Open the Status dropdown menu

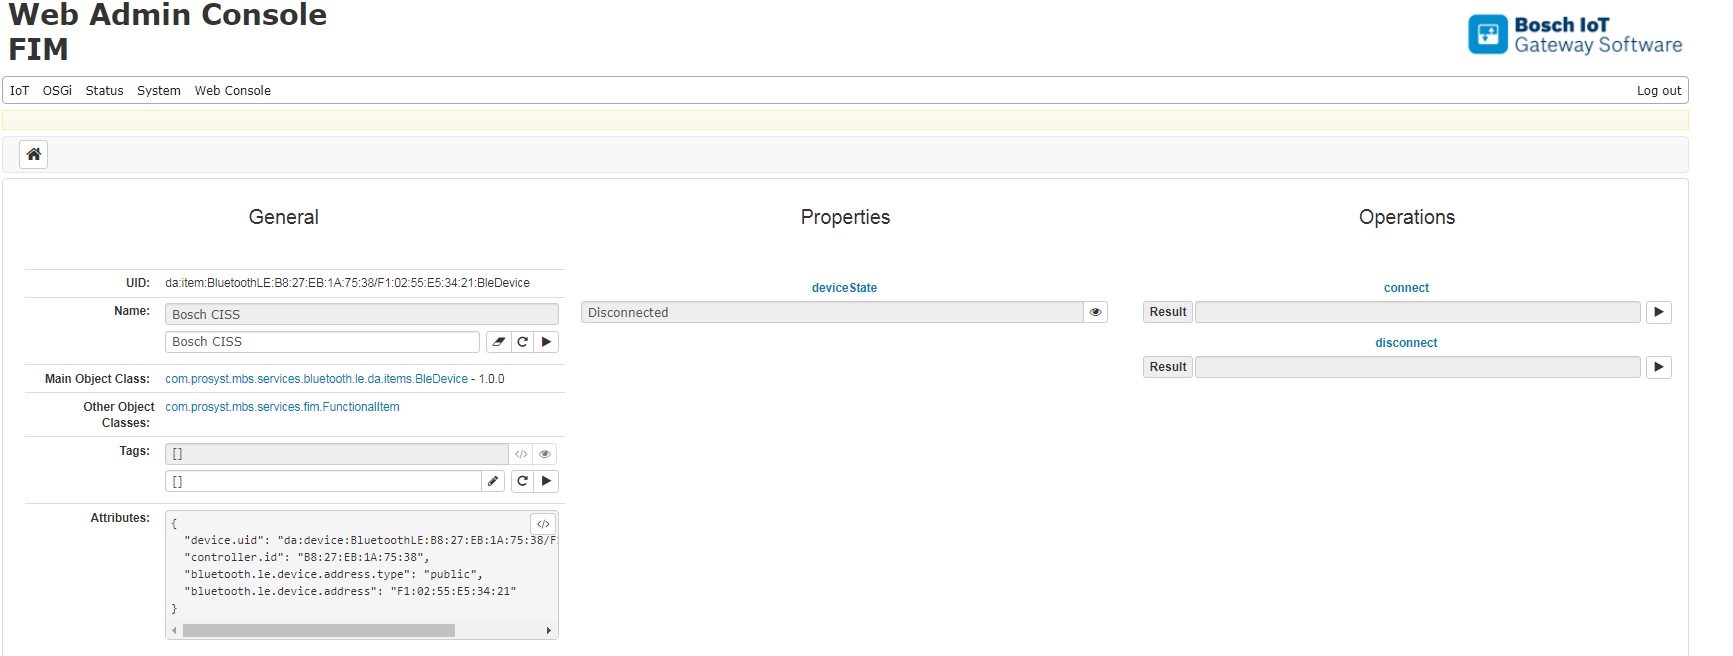(104, 91)
